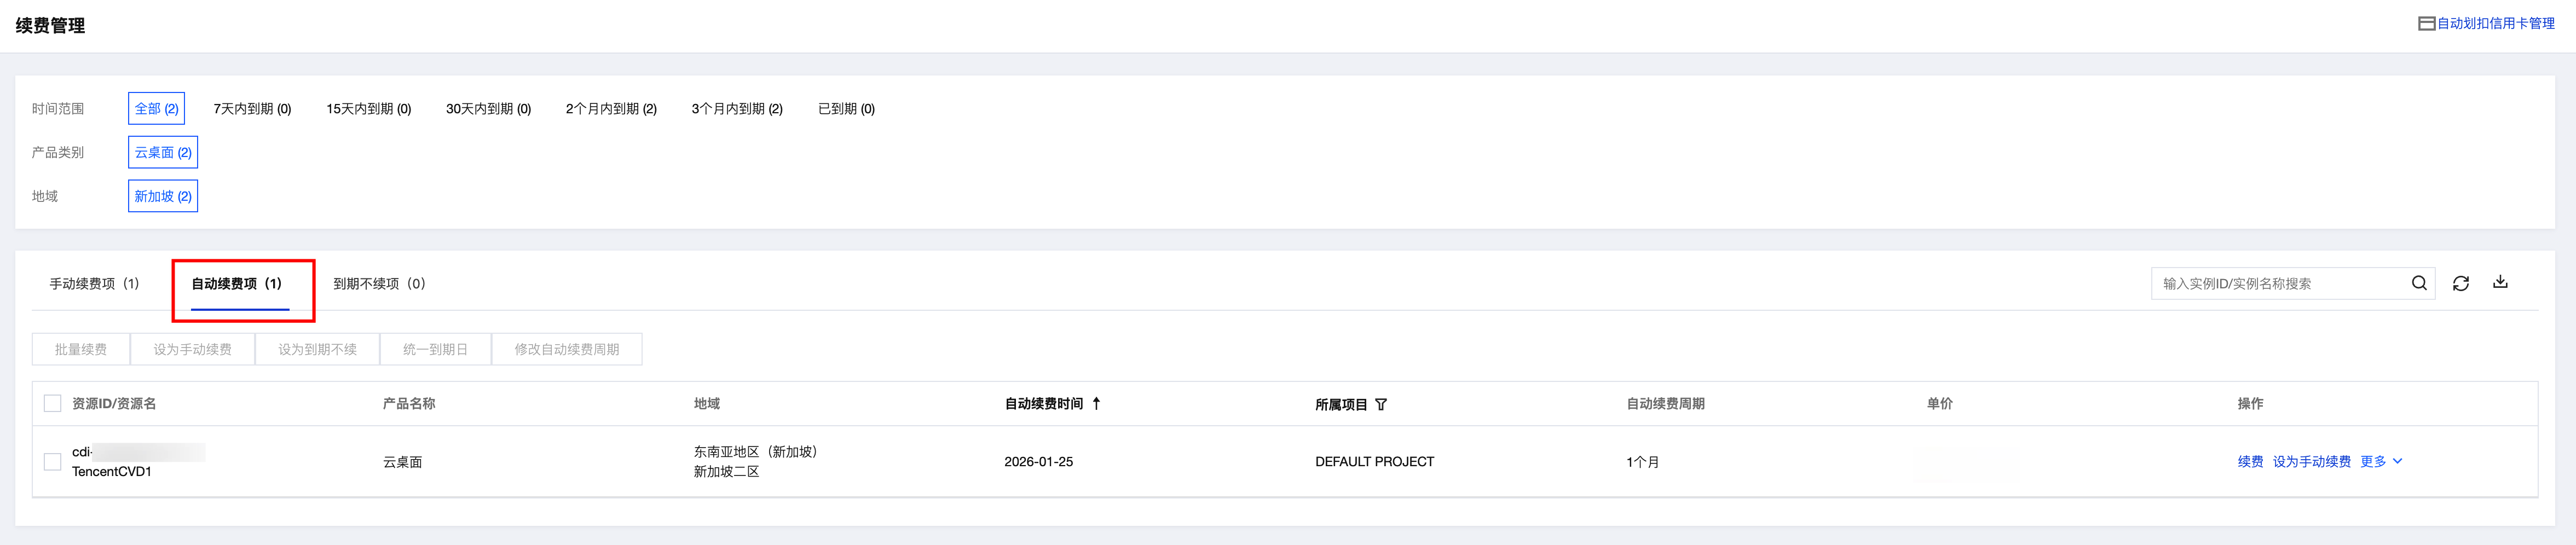
Task: Check the TencentCVD1 row checkbox
Action: [53, 462]
